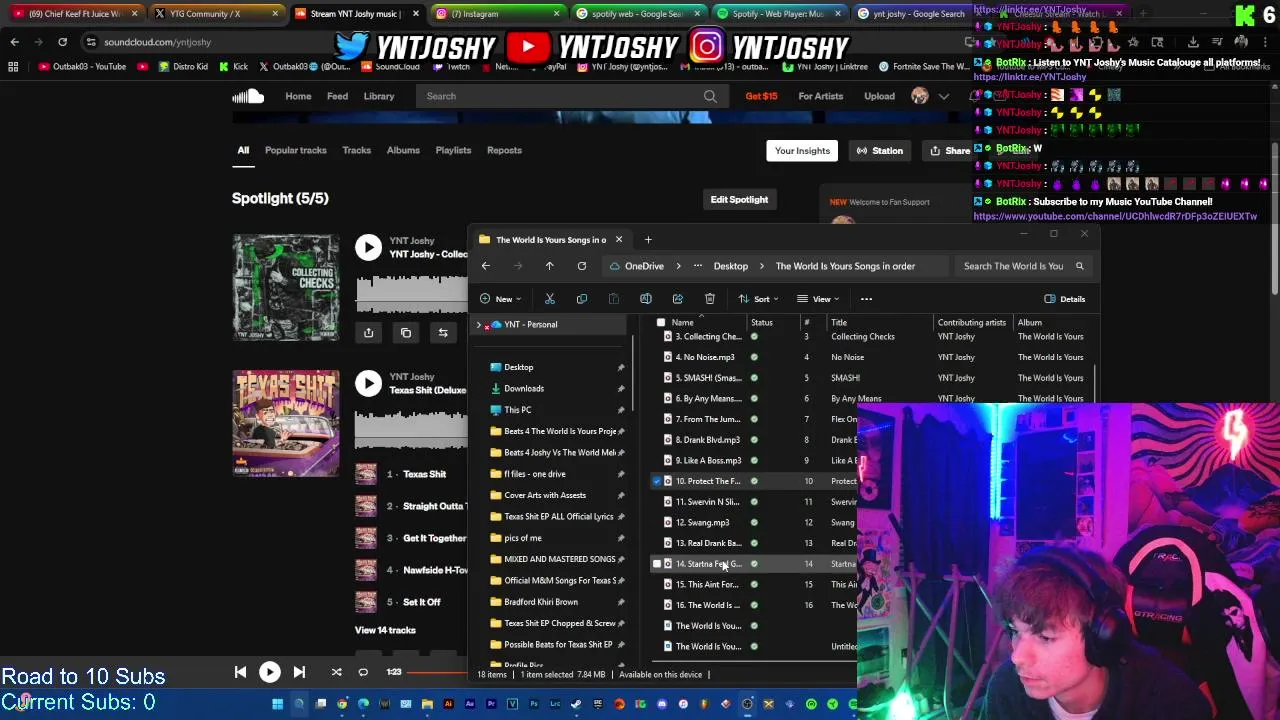Expand the YNT - Personal tree node
1280x720 pixels.
(478, 325)
